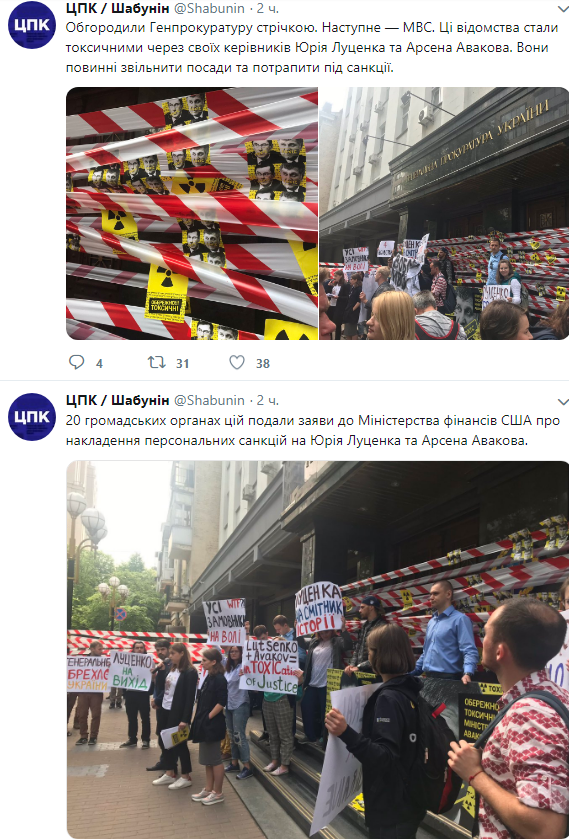Open the second tweet's '2 ч.' timestamp
The height and width of the screenshot is (839, 569).
click(x=268, y=400)
